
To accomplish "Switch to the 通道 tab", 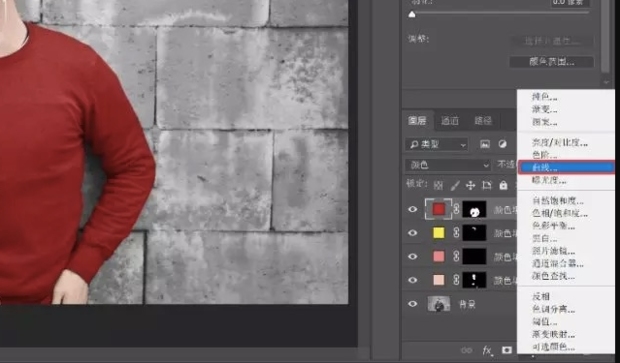I will 450,121.
